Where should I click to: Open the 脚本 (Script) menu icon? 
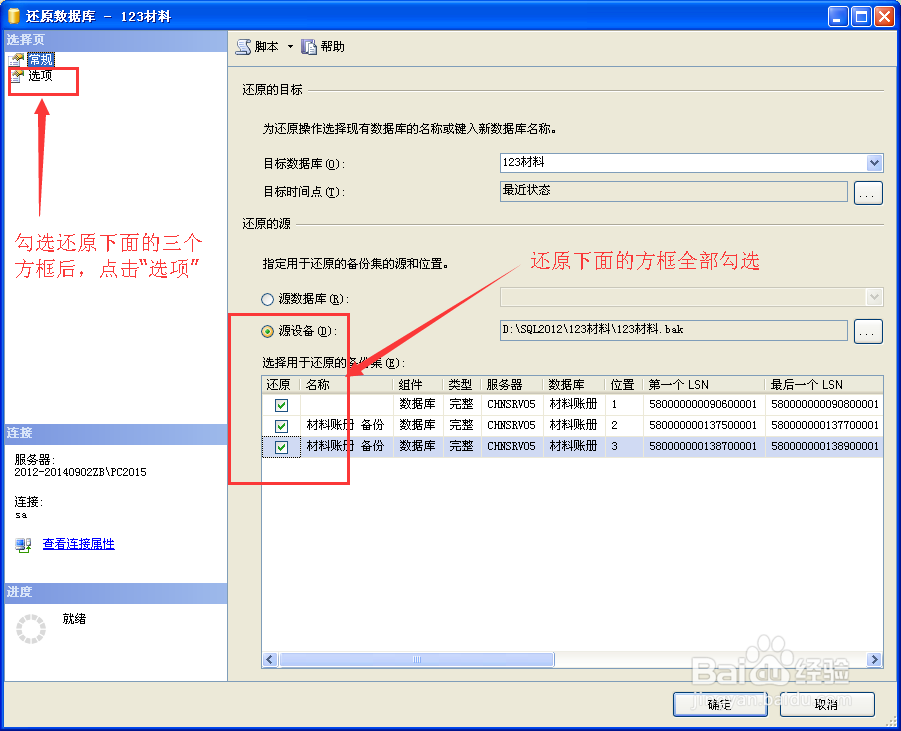[243, 45]
